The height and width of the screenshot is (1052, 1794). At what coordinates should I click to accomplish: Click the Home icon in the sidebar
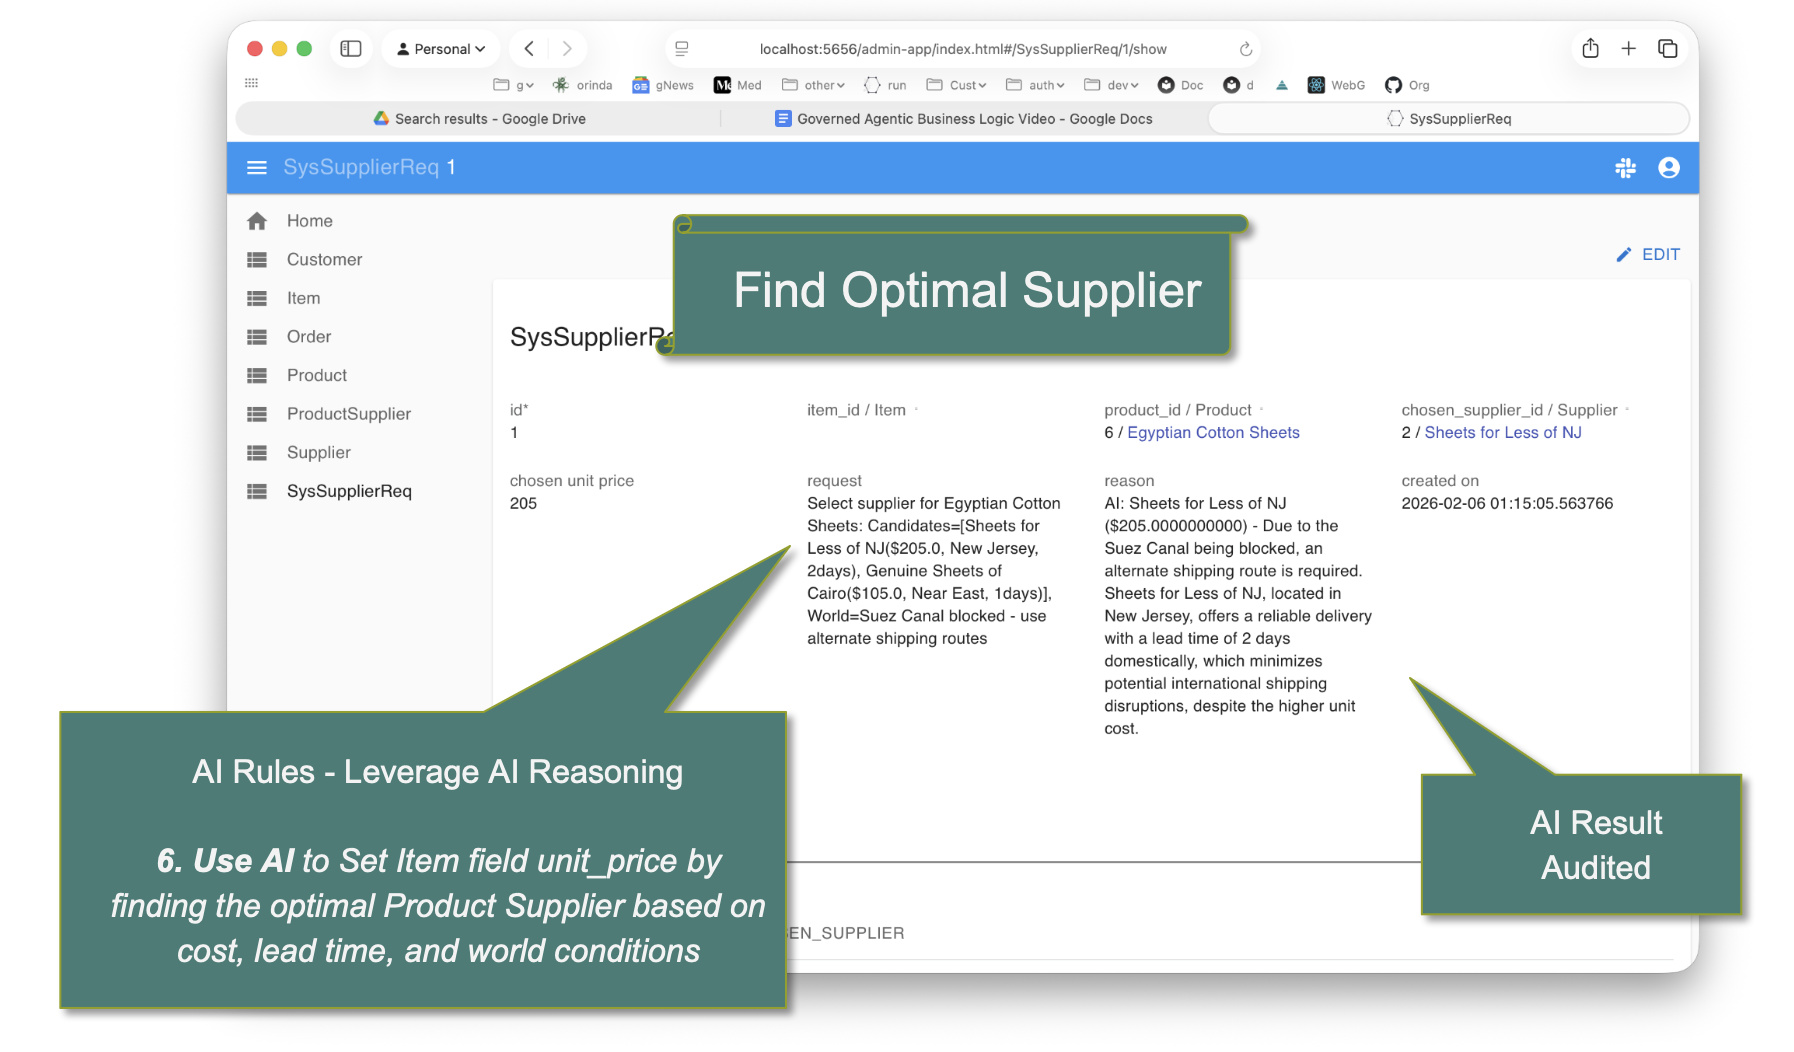click(257, 221)
